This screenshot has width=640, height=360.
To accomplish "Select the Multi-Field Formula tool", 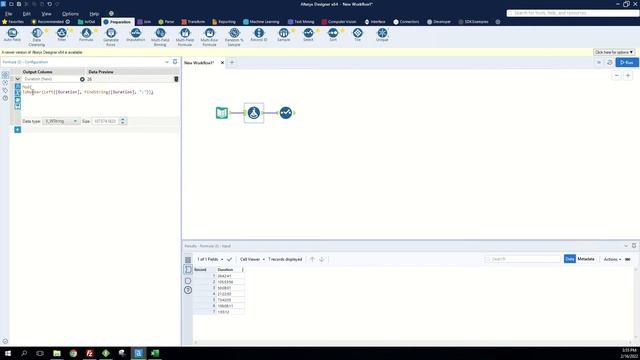I will 185,37.
